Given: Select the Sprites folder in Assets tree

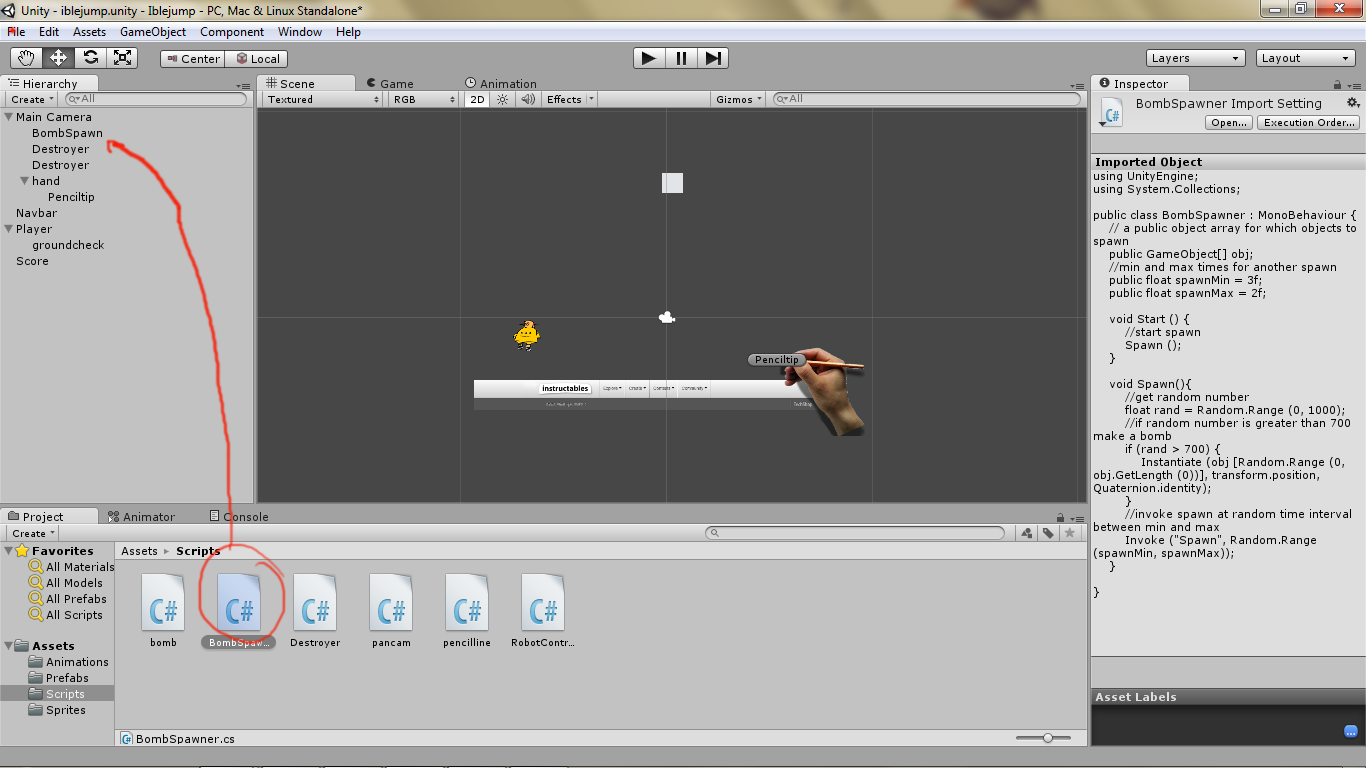Looking at the screenshot, I should click(65, 710).
